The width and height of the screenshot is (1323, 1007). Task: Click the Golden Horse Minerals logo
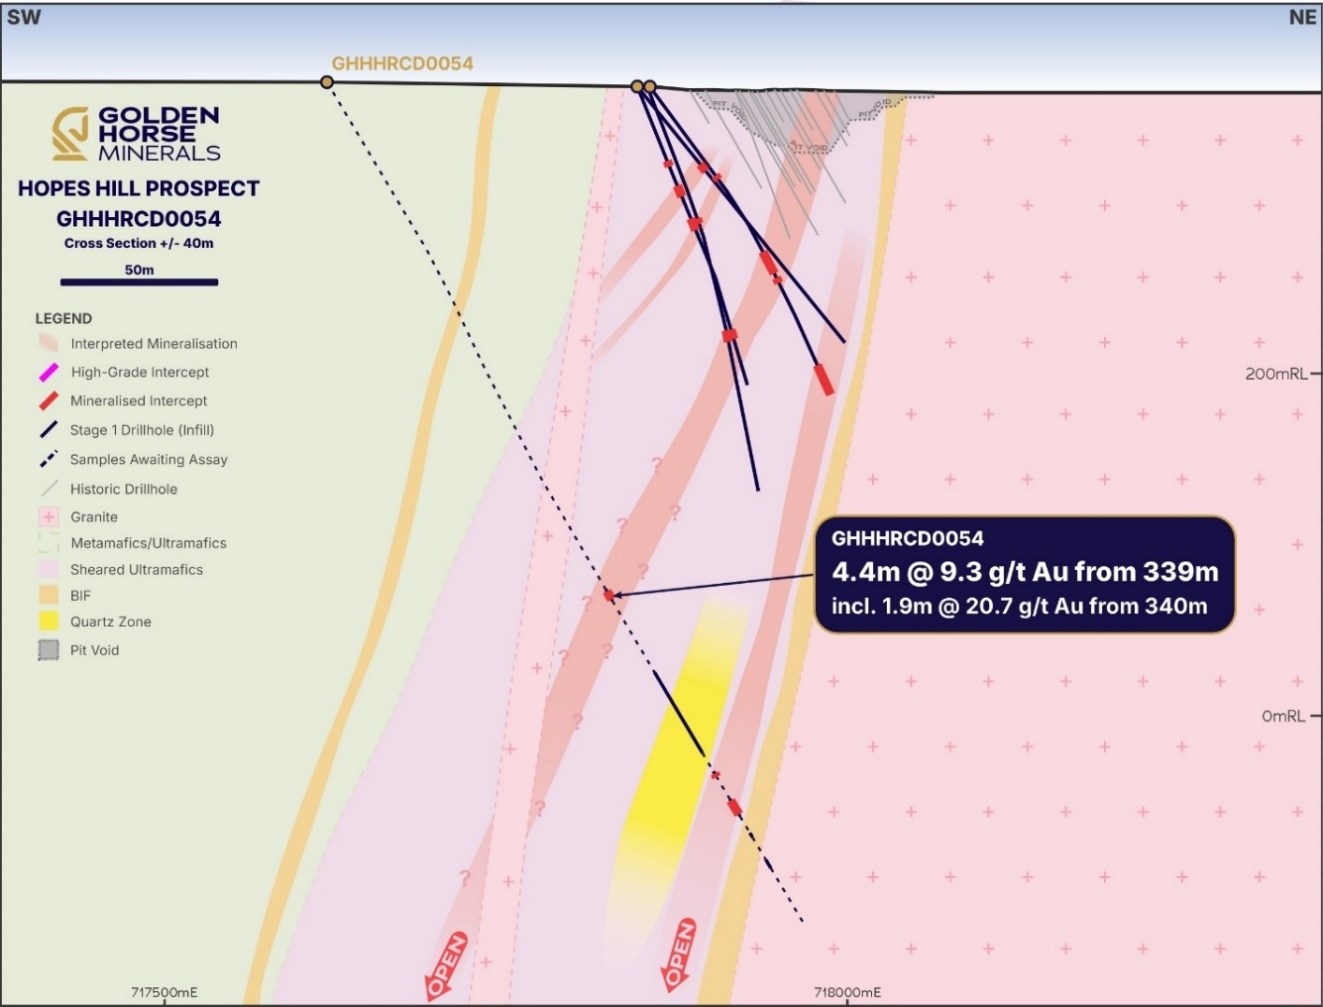point(136,134)
